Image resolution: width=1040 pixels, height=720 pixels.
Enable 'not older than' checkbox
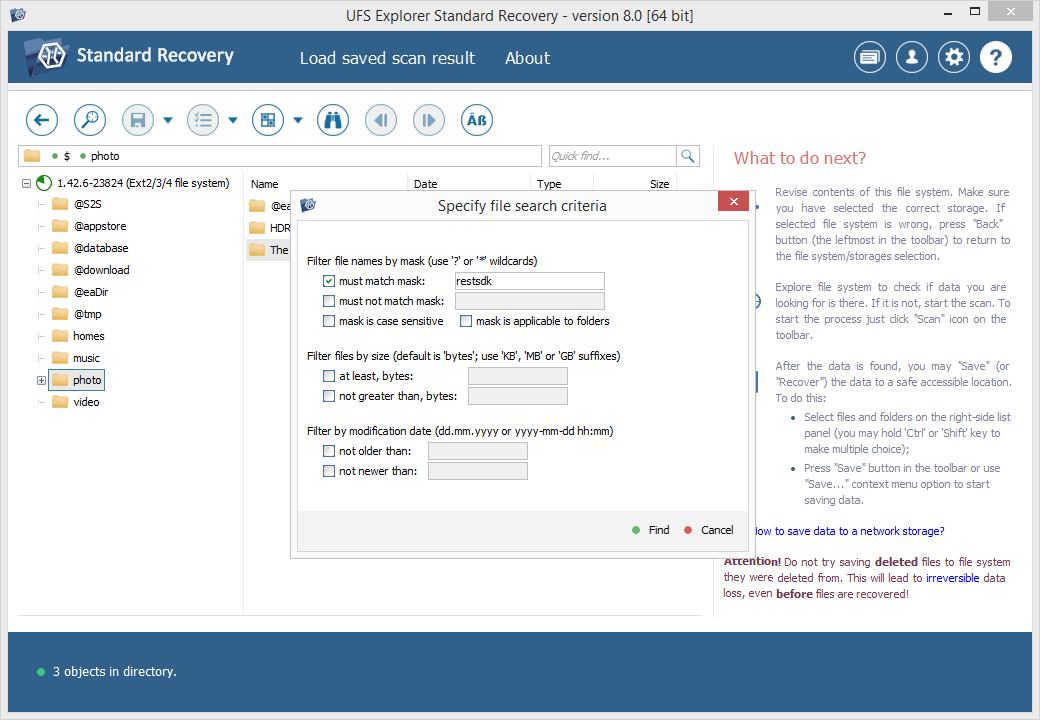pyautogui.click(x=329, y=451)
